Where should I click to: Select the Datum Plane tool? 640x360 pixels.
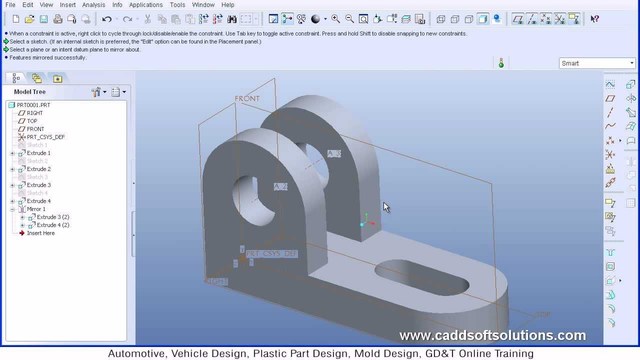coord(610,98)
